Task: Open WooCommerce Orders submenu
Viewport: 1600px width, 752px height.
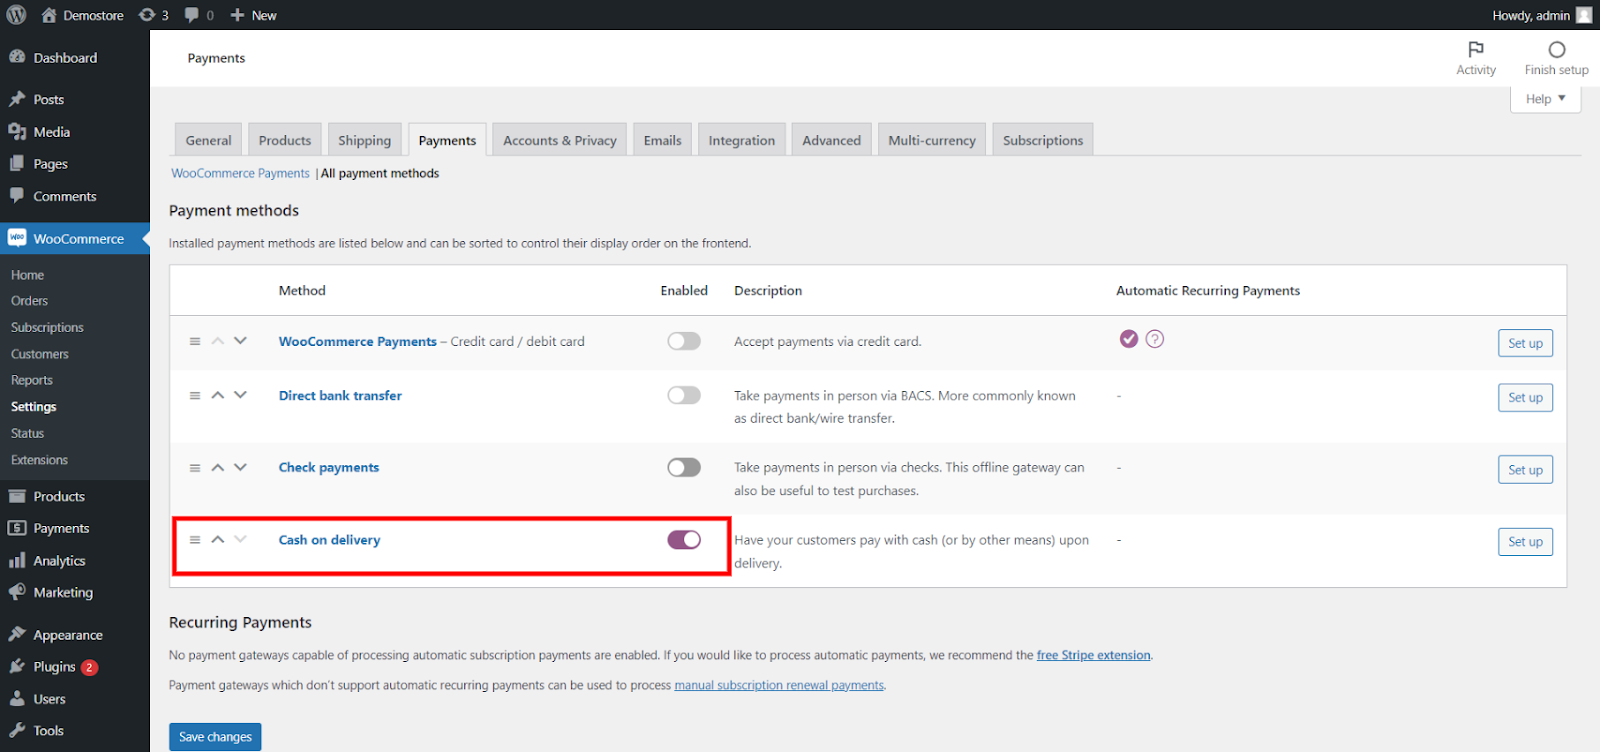Action: (x=30, y=301)
